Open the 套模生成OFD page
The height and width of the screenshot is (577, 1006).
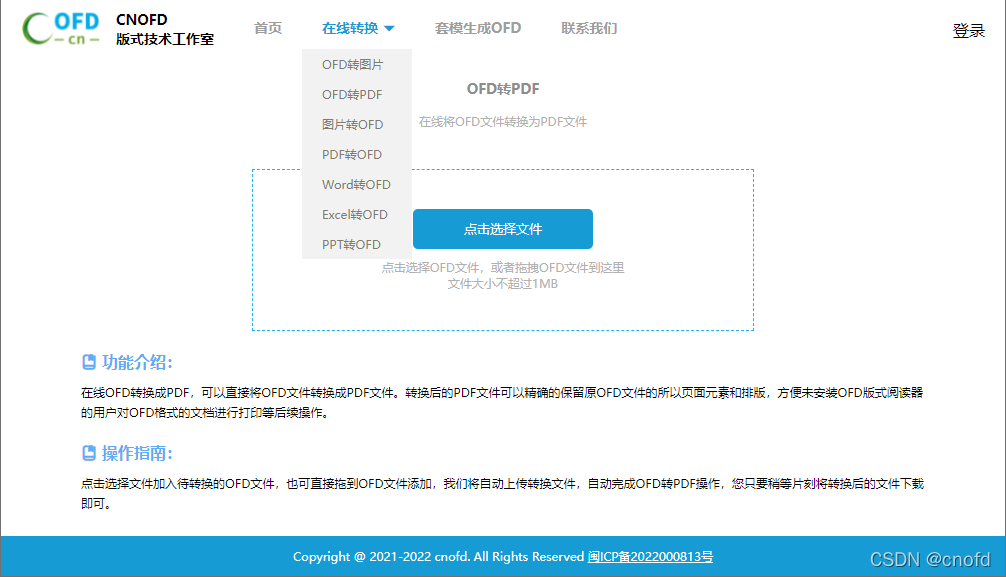[x=478, y=28]
